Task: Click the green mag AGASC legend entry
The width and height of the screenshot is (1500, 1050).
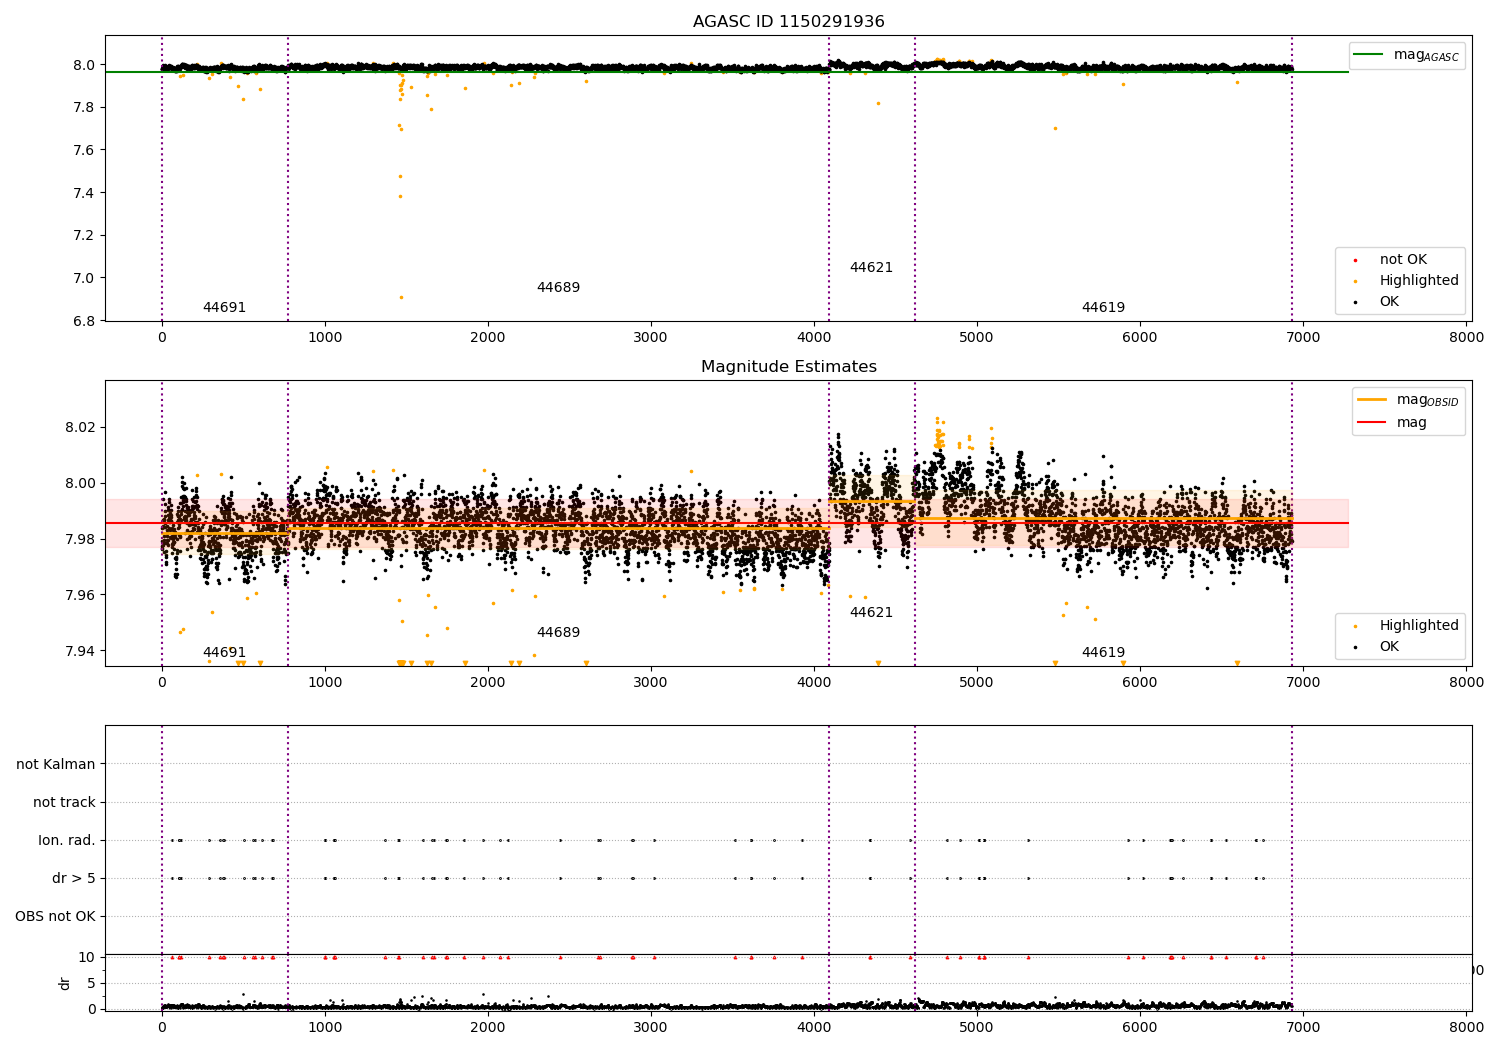Action: (x=1407, y=55)
